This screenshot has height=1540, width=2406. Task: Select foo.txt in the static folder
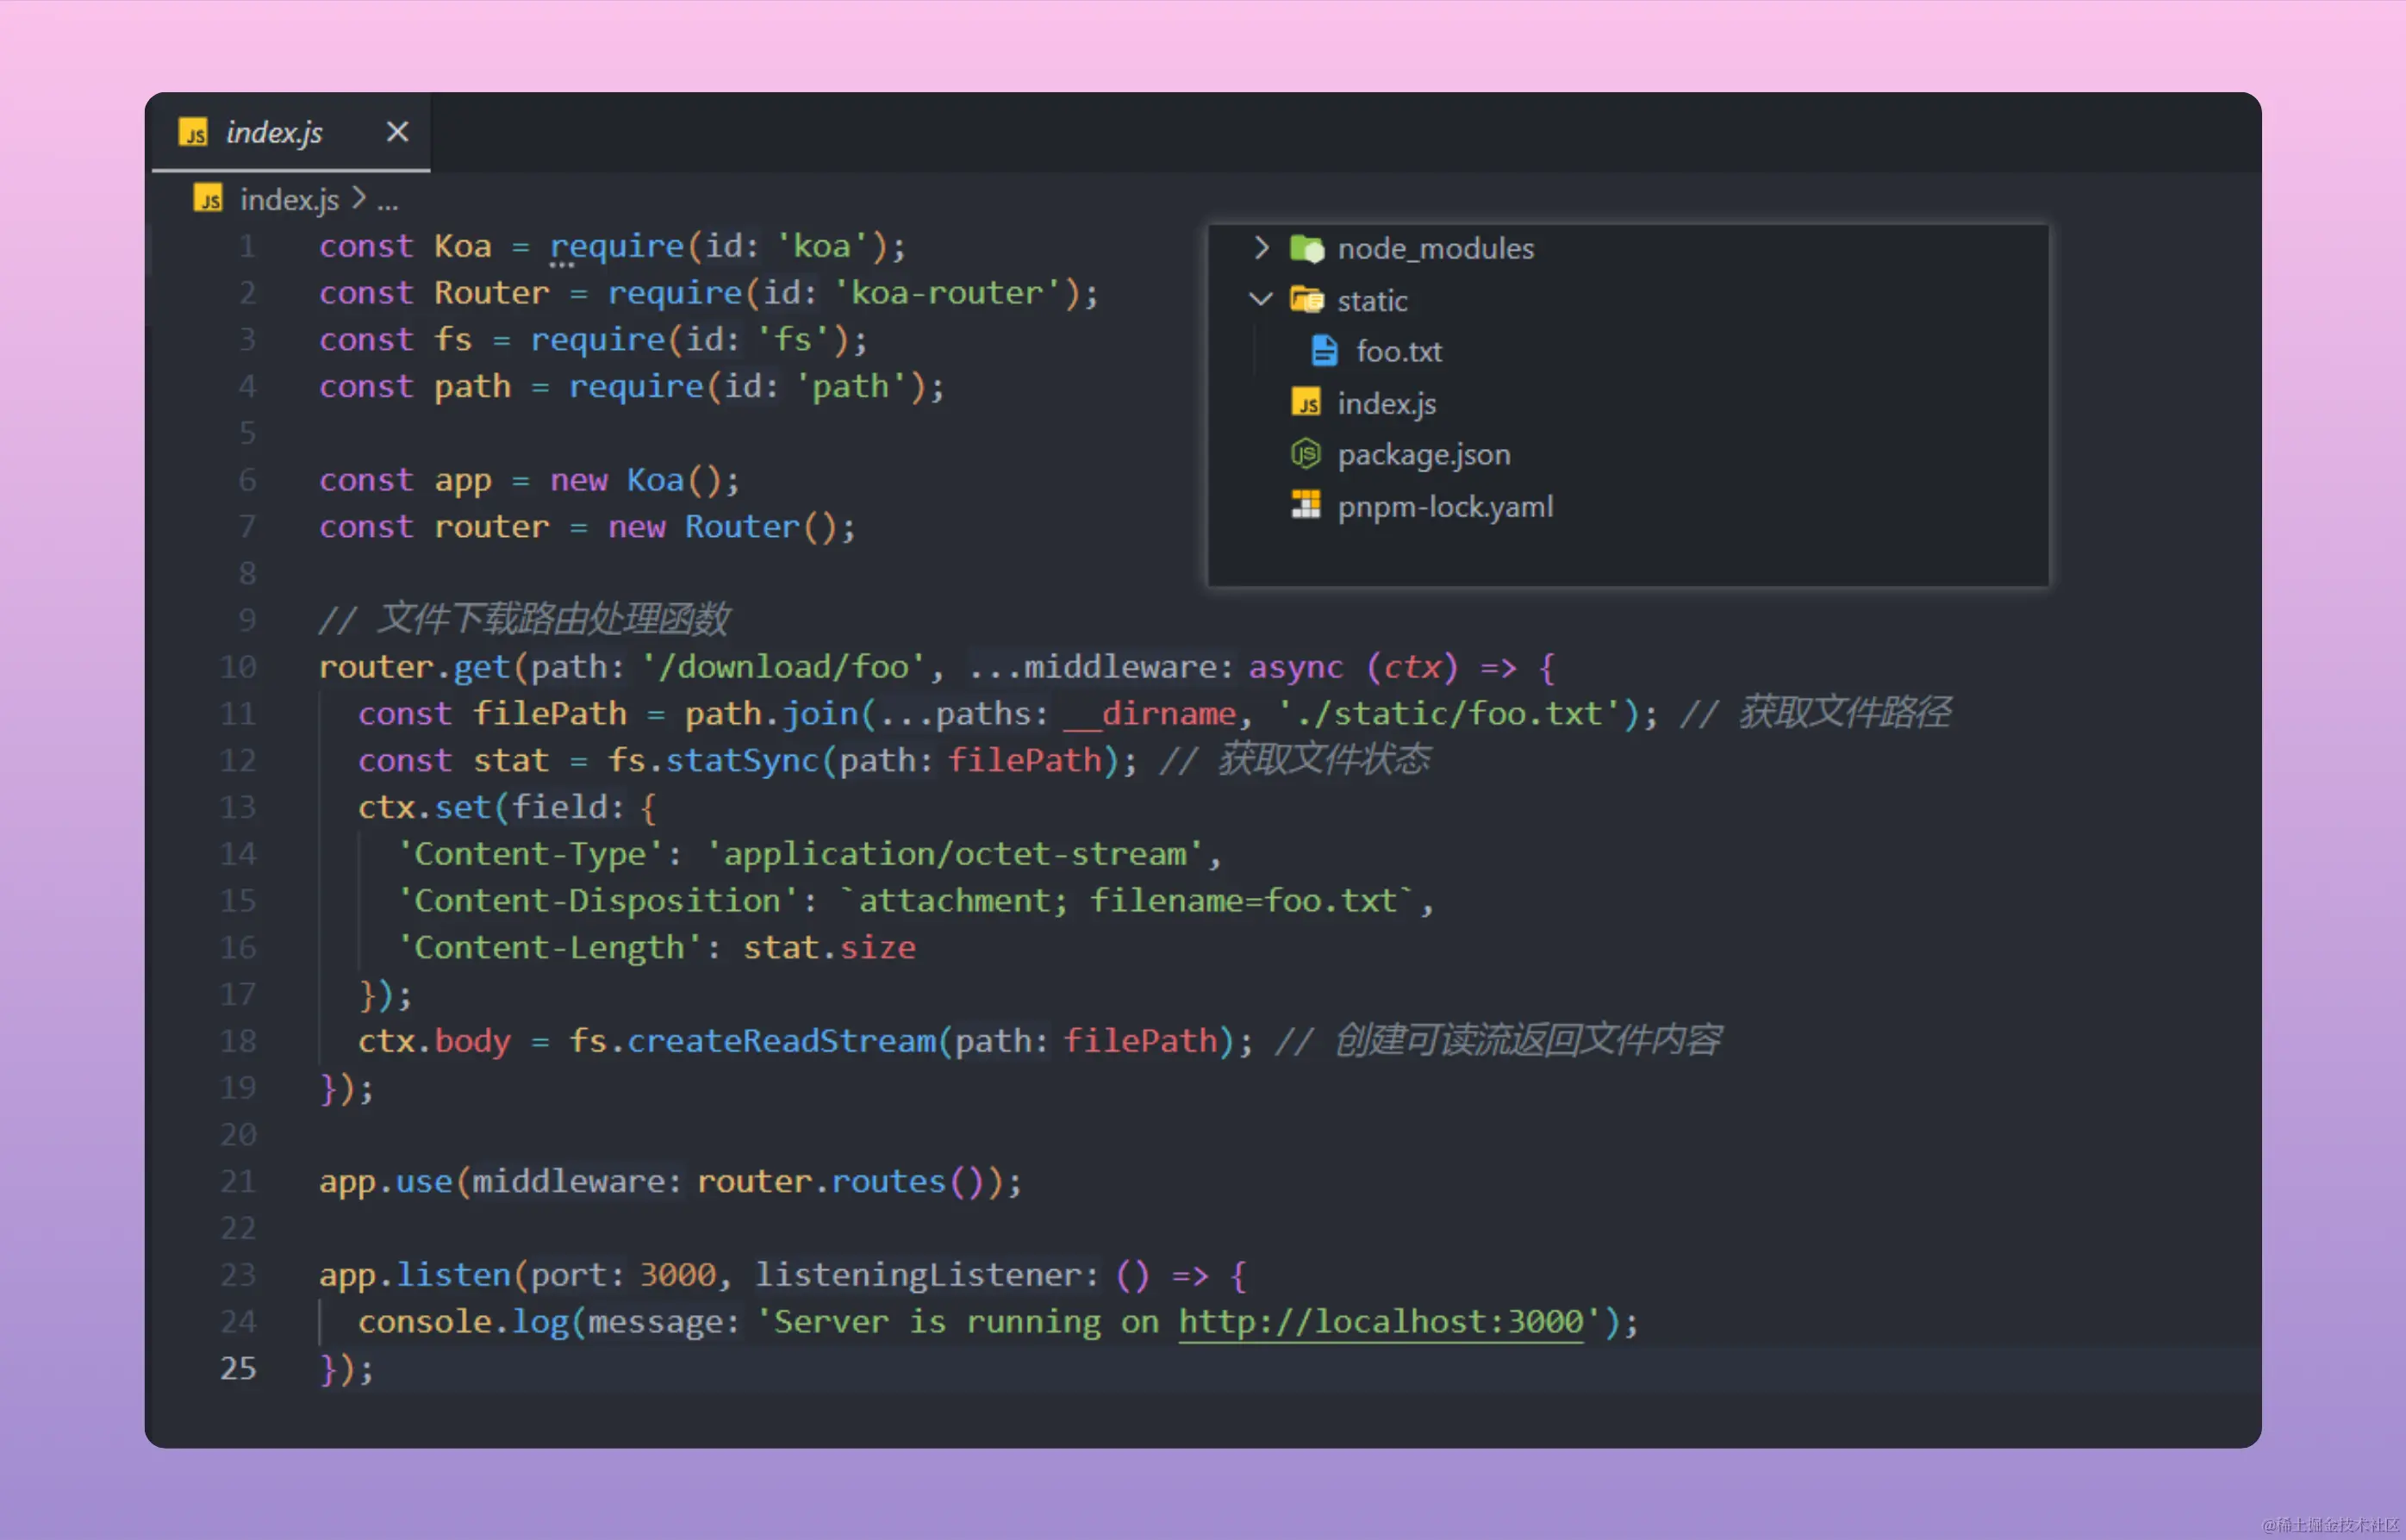pos(1398,352)
